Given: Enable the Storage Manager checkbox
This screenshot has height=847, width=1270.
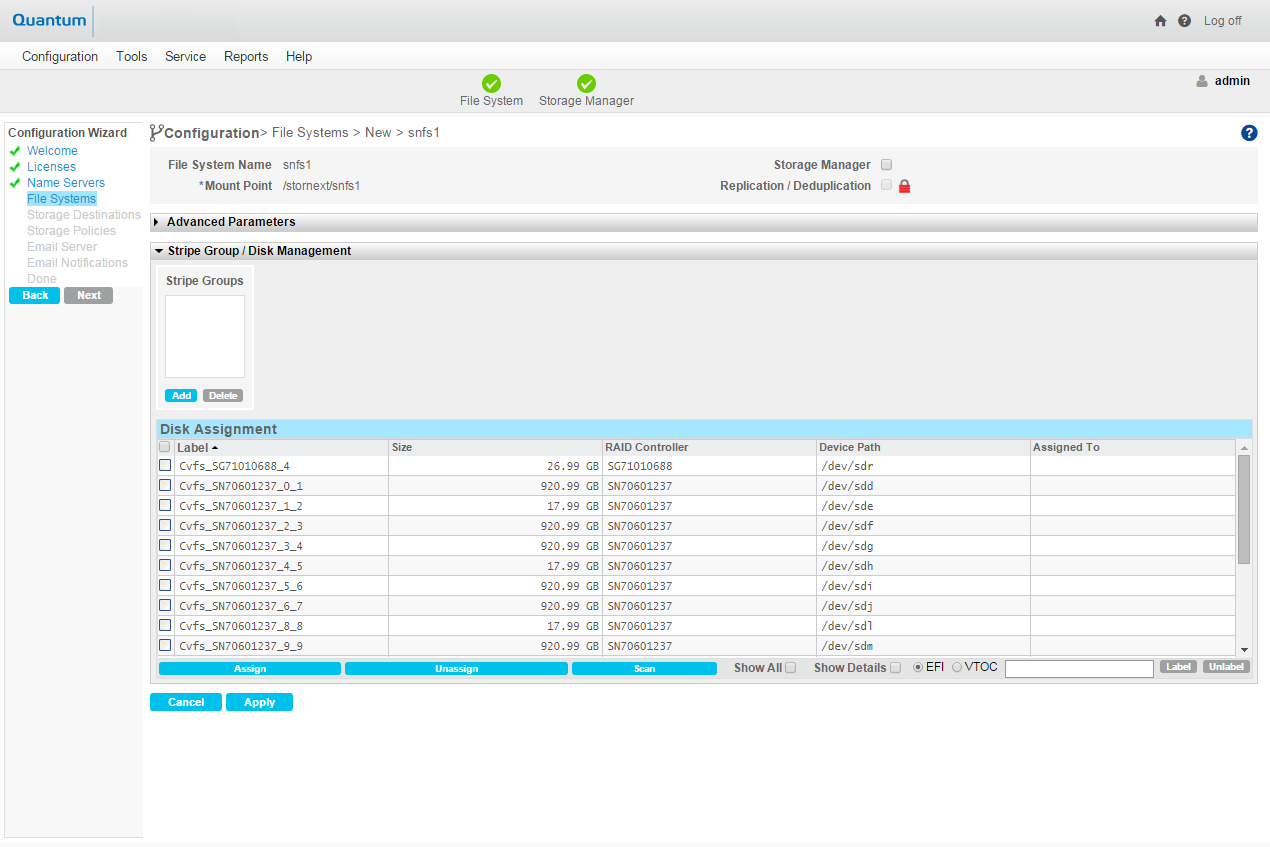Looking at the screenshot, I should tap(886, 165).
